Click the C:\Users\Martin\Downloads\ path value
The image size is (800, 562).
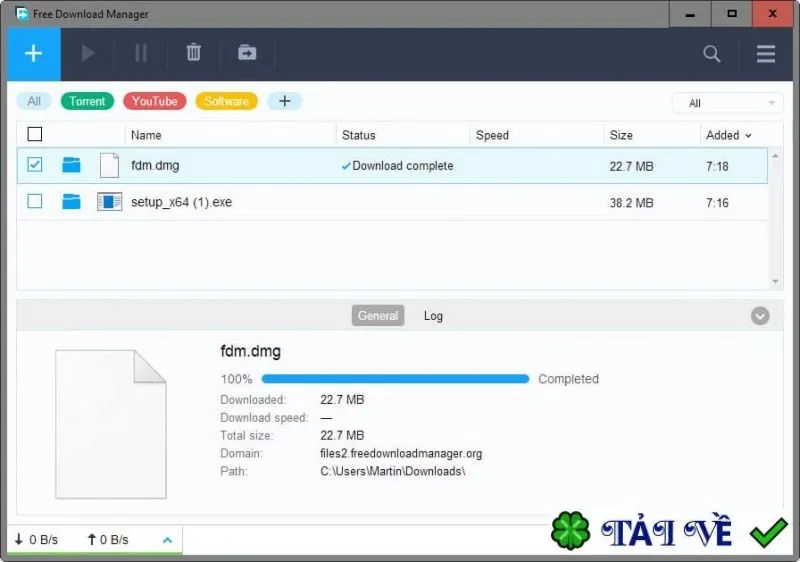pos(393,471)
